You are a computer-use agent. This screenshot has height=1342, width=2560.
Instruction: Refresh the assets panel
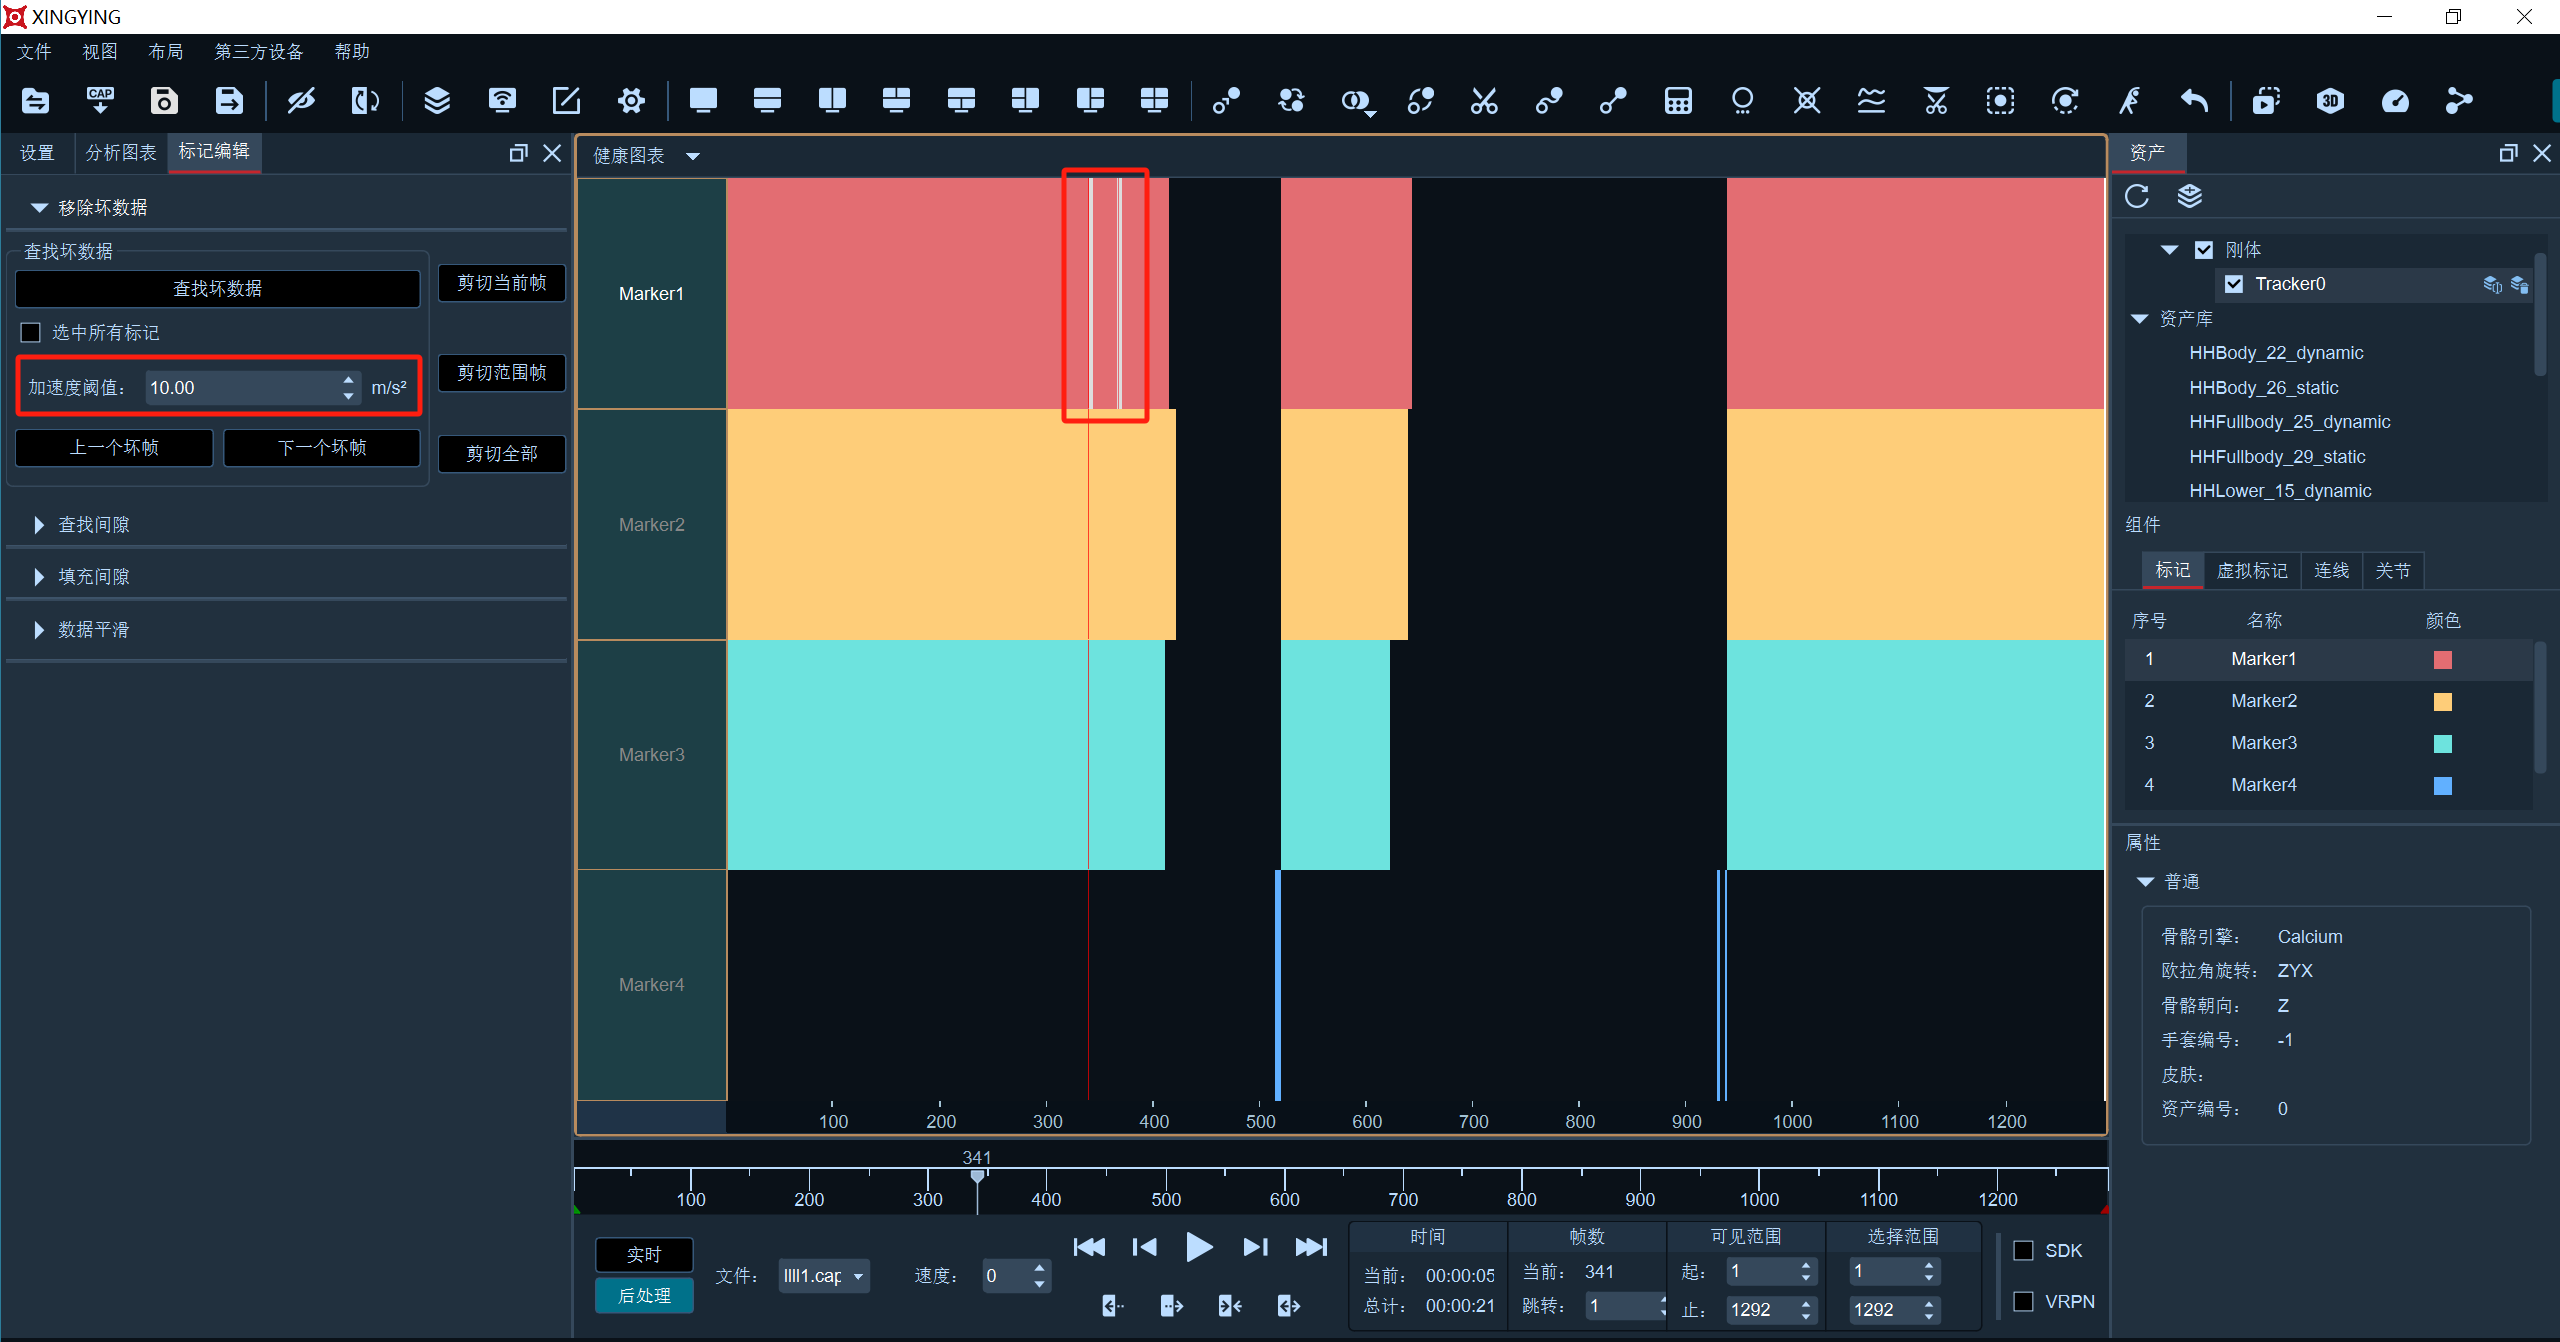[x=2137, y=196]
